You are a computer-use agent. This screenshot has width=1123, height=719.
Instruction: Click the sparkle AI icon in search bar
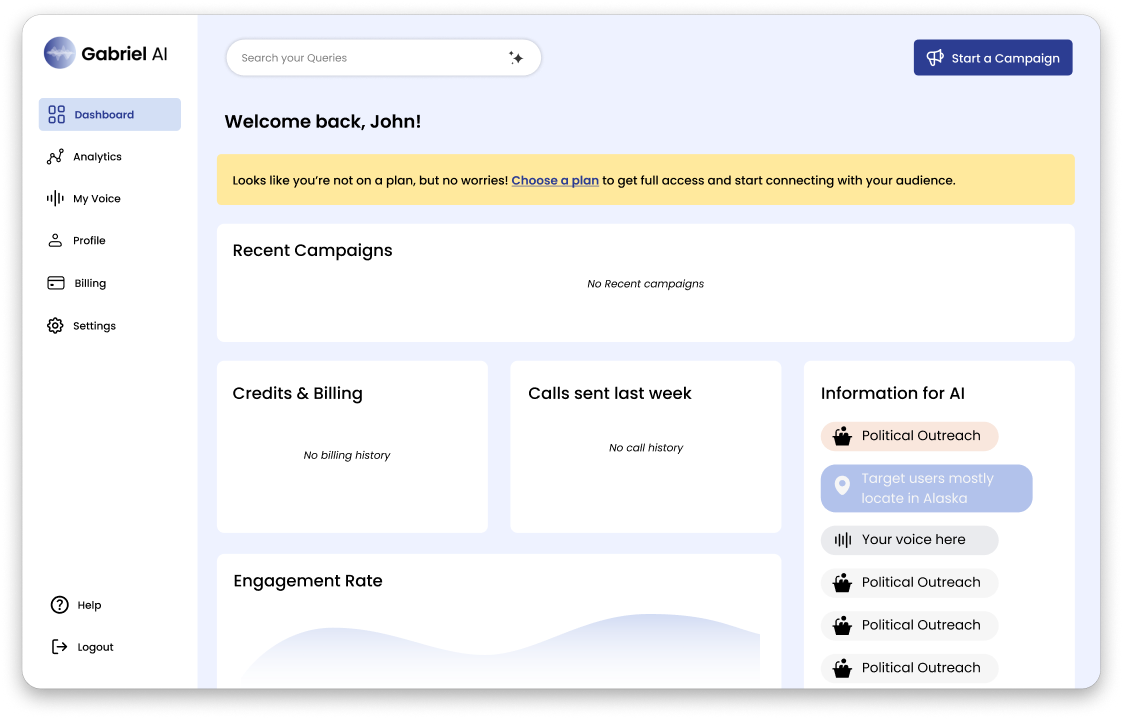(516, 58)
